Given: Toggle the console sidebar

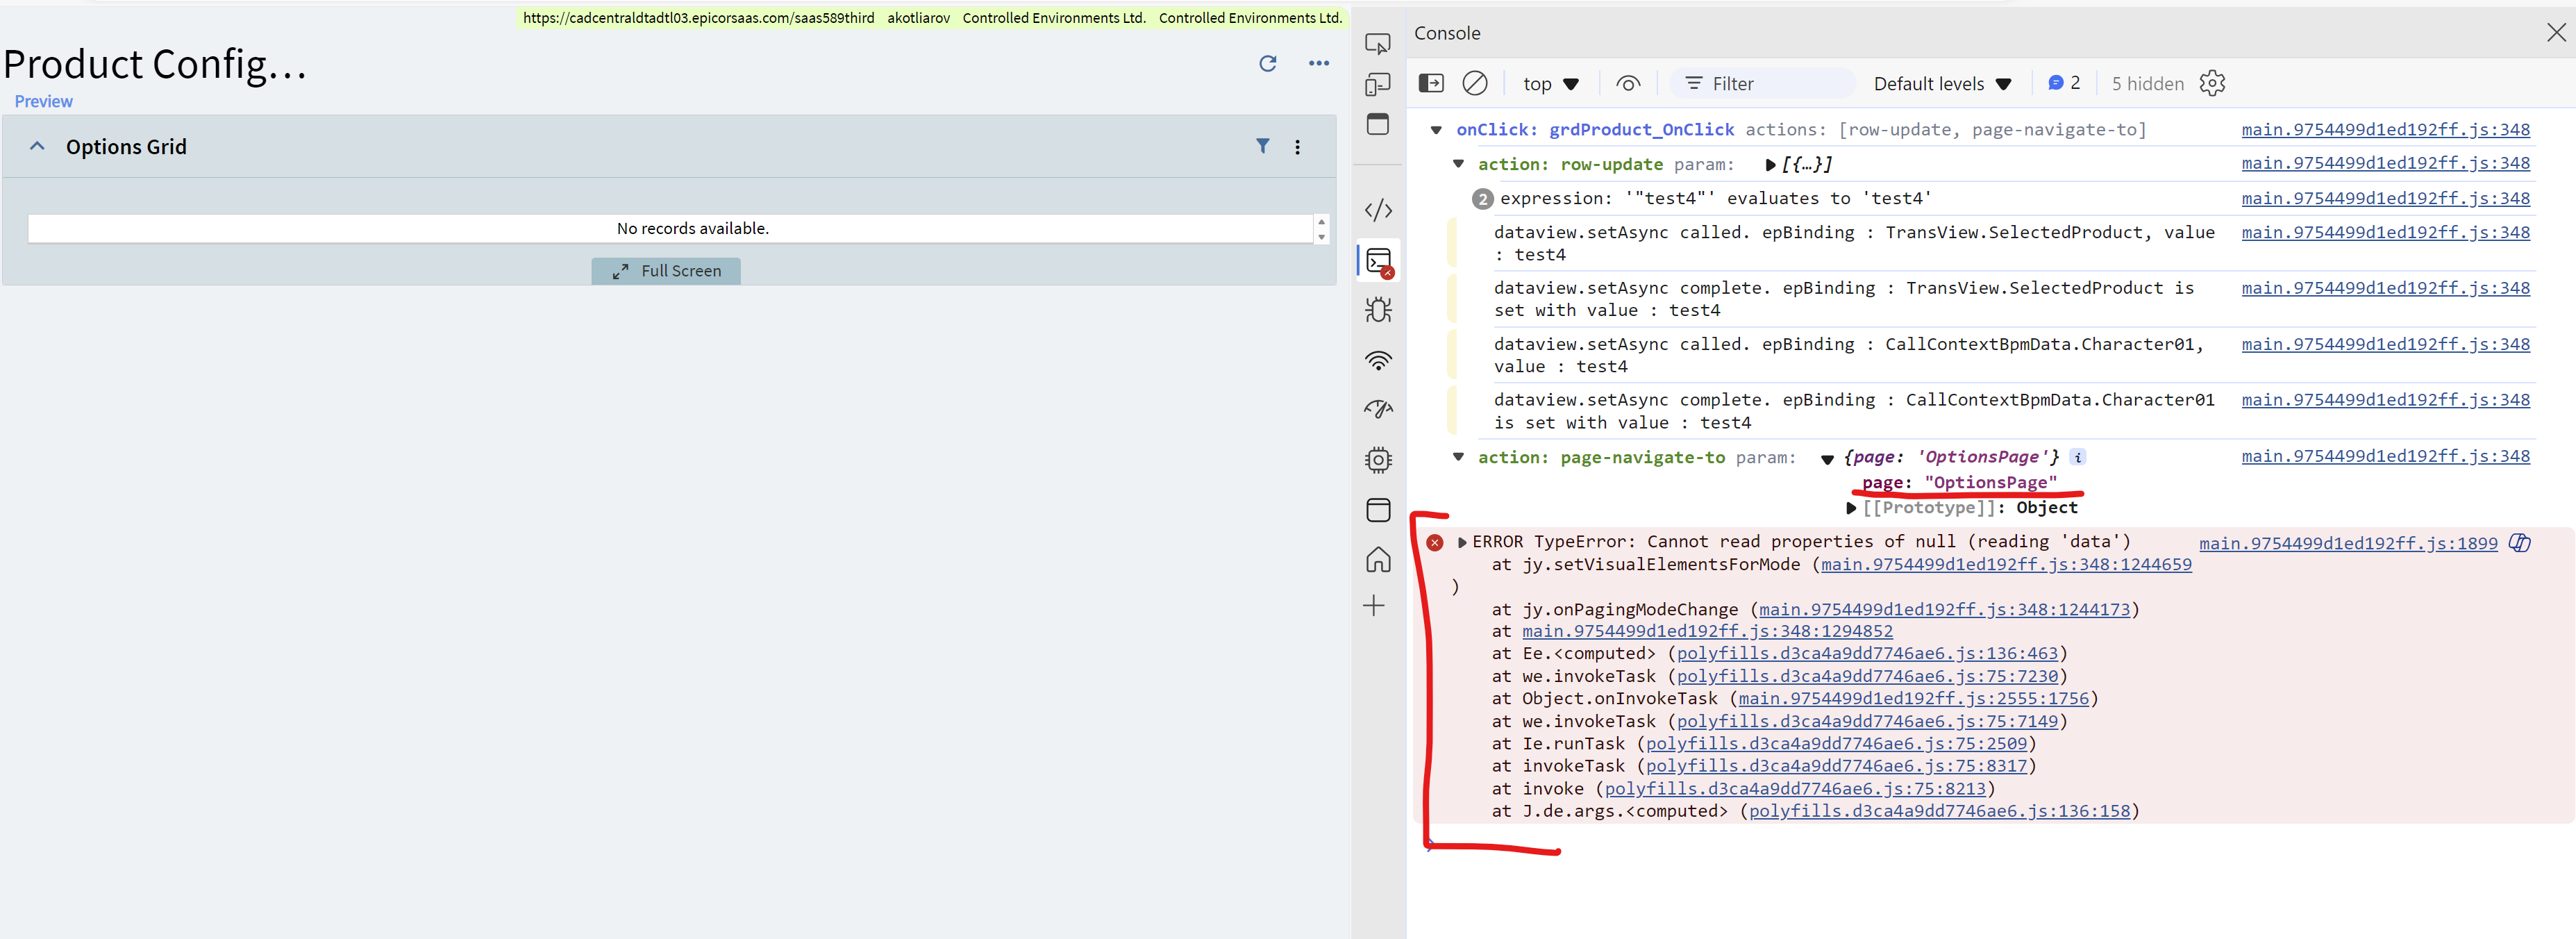Looking at the screenshot, I should 1431,84.
